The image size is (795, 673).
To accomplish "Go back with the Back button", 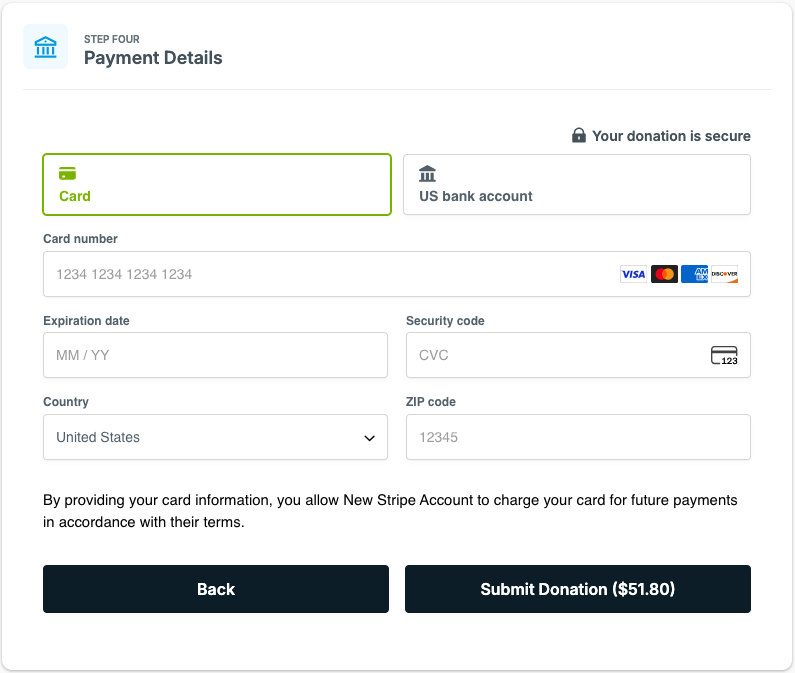I will coord(216,589).
